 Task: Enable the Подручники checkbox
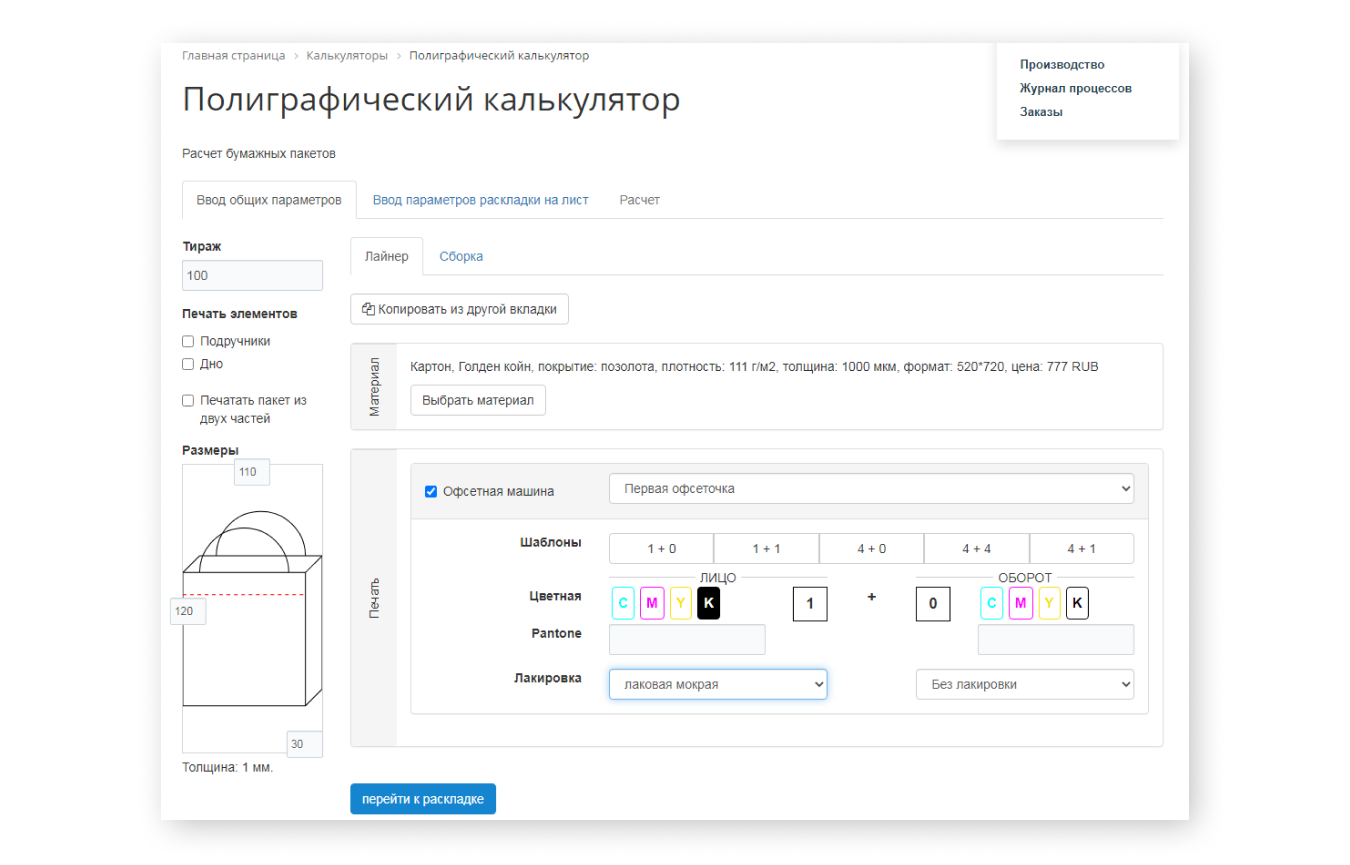[x=188, y=341]
